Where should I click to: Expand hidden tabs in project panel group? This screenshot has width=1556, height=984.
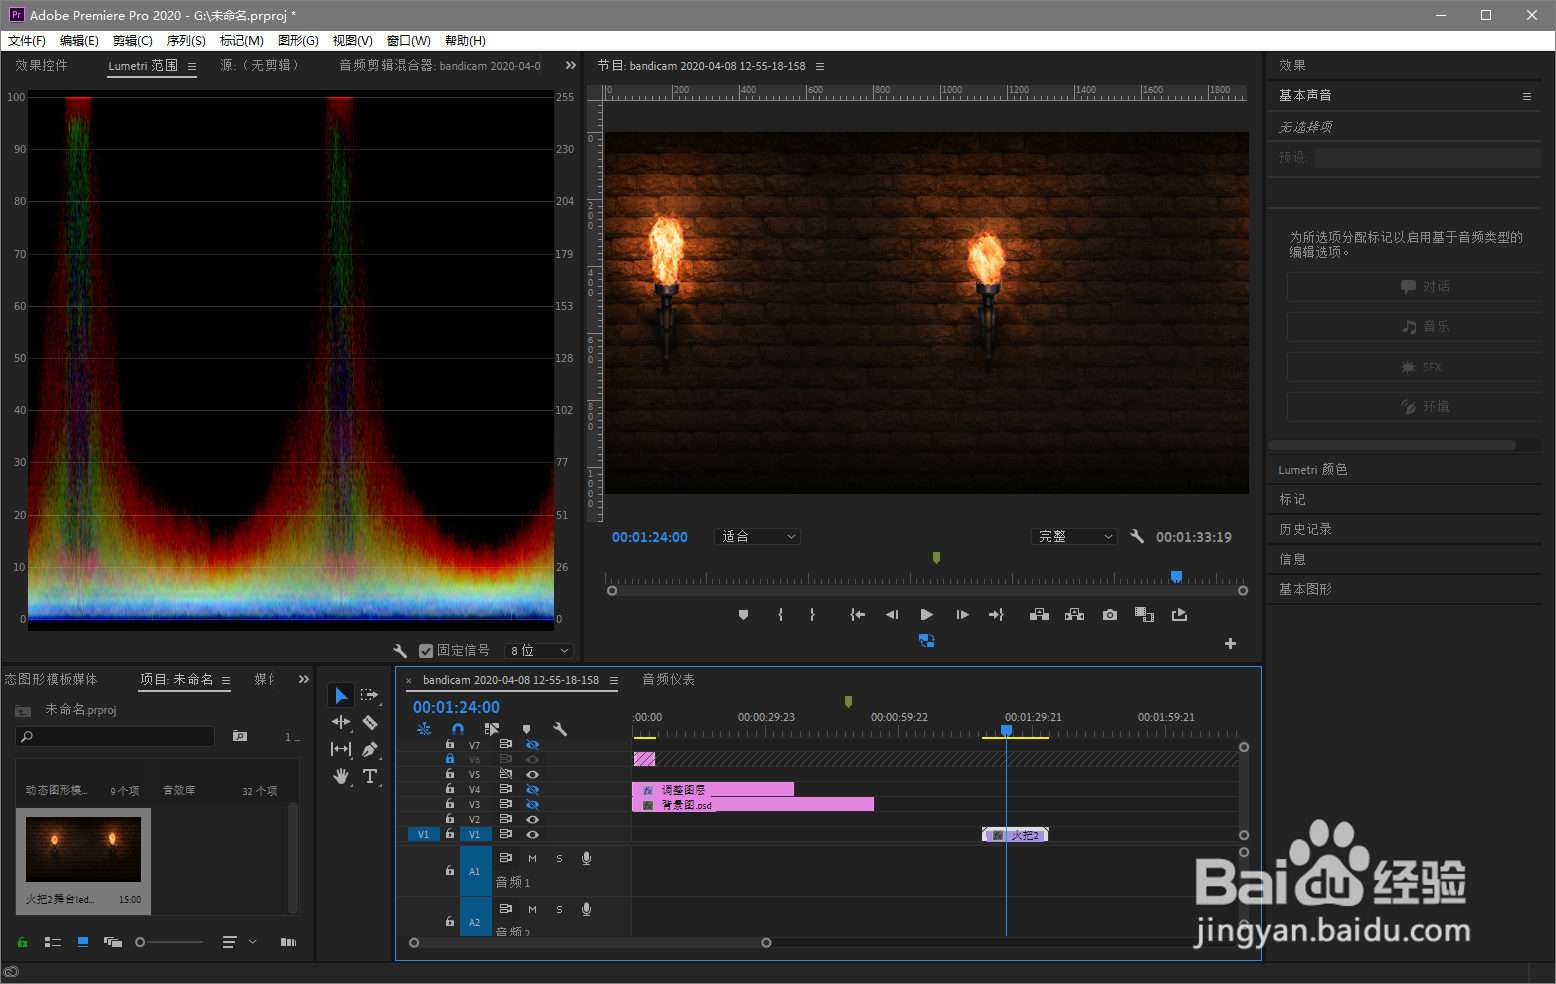click(304, 679)
